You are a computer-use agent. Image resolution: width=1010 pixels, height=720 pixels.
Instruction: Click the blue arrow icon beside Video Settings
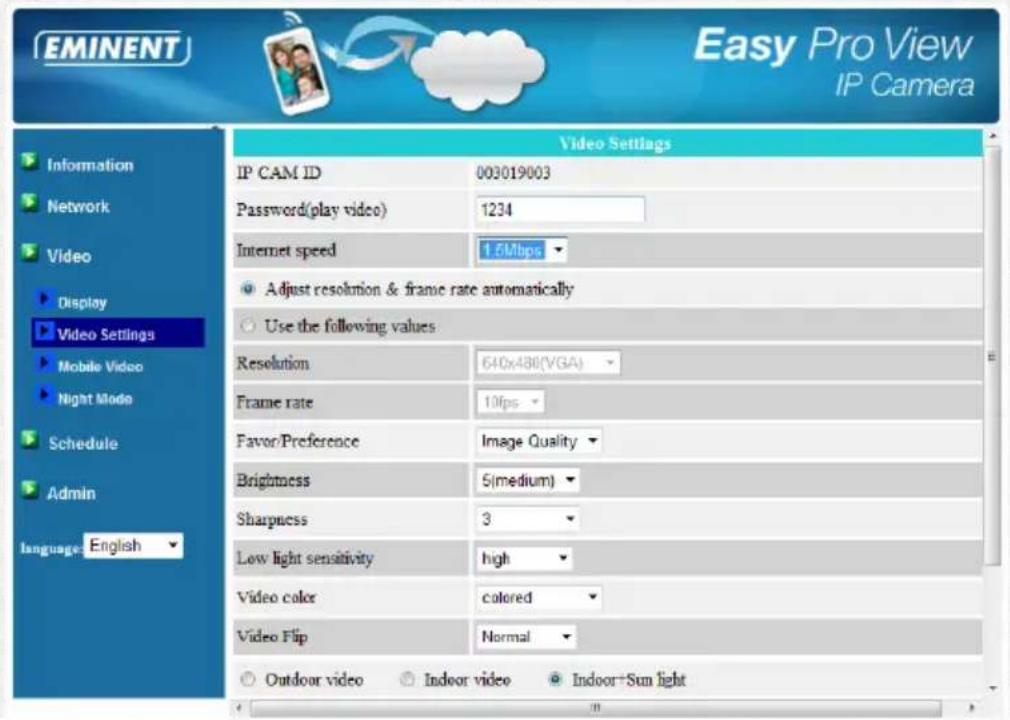[x=44, y=332]
